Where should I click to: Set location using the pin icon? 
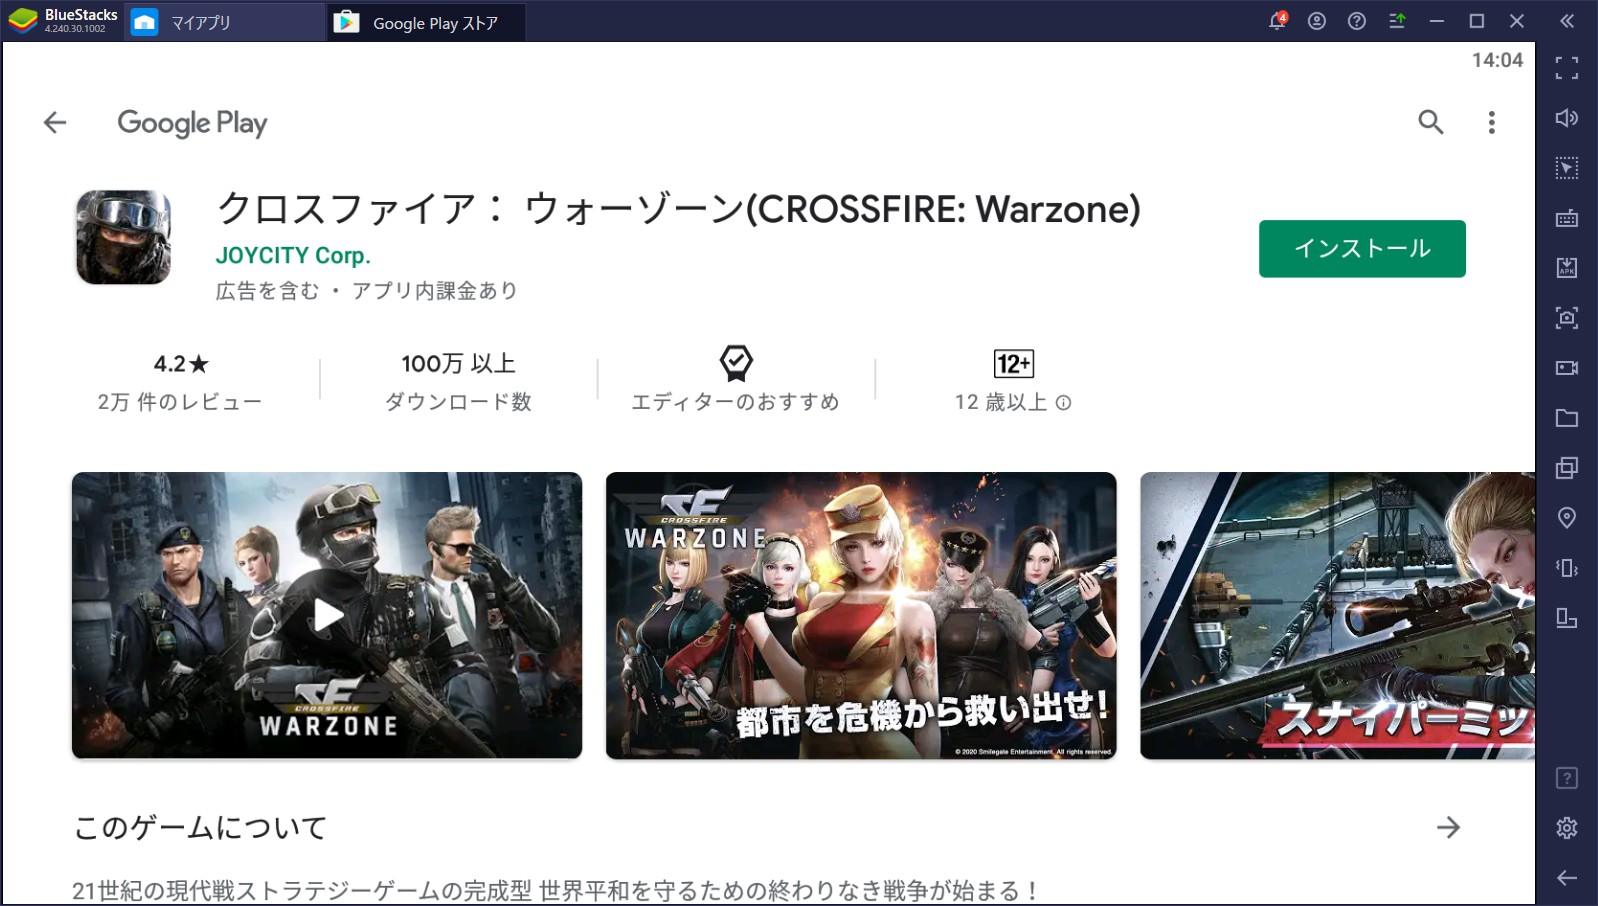pyautogui.click(x=1567, y=518)
